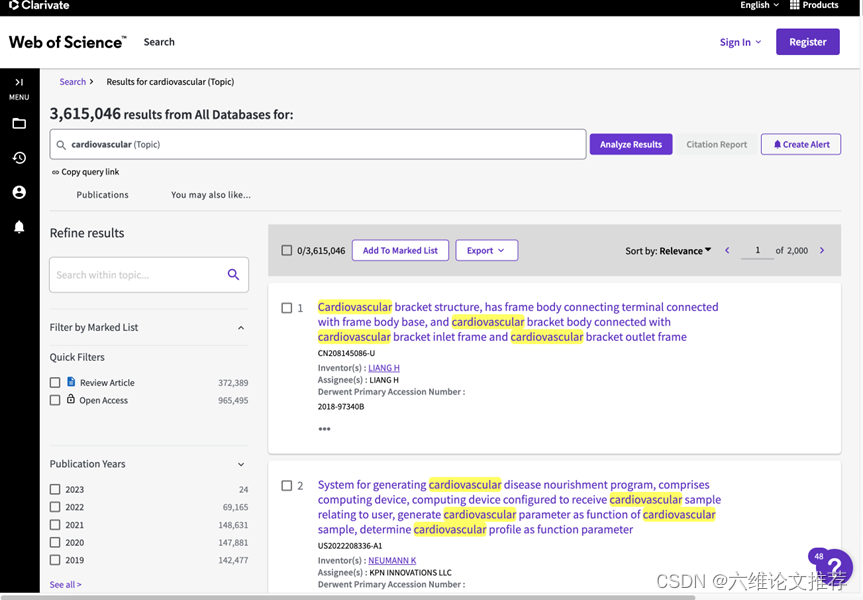Click the Clarivate logo
863x600 pixels.
[x=39, y=6]
